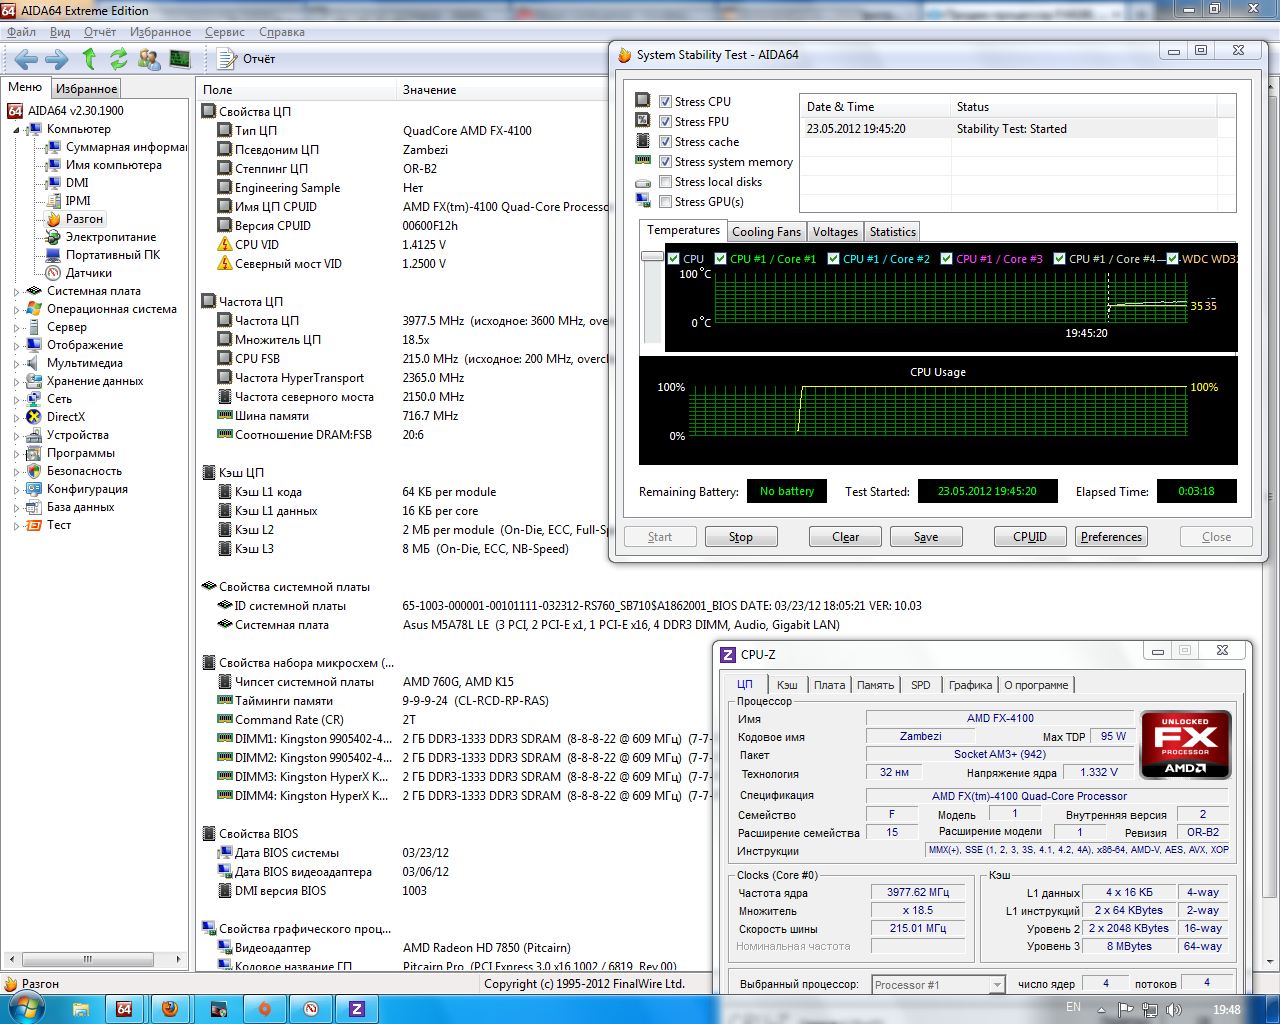
Task: Click the CPU-Z icon in the taskbar
Action: click(x=356, y=1008)
